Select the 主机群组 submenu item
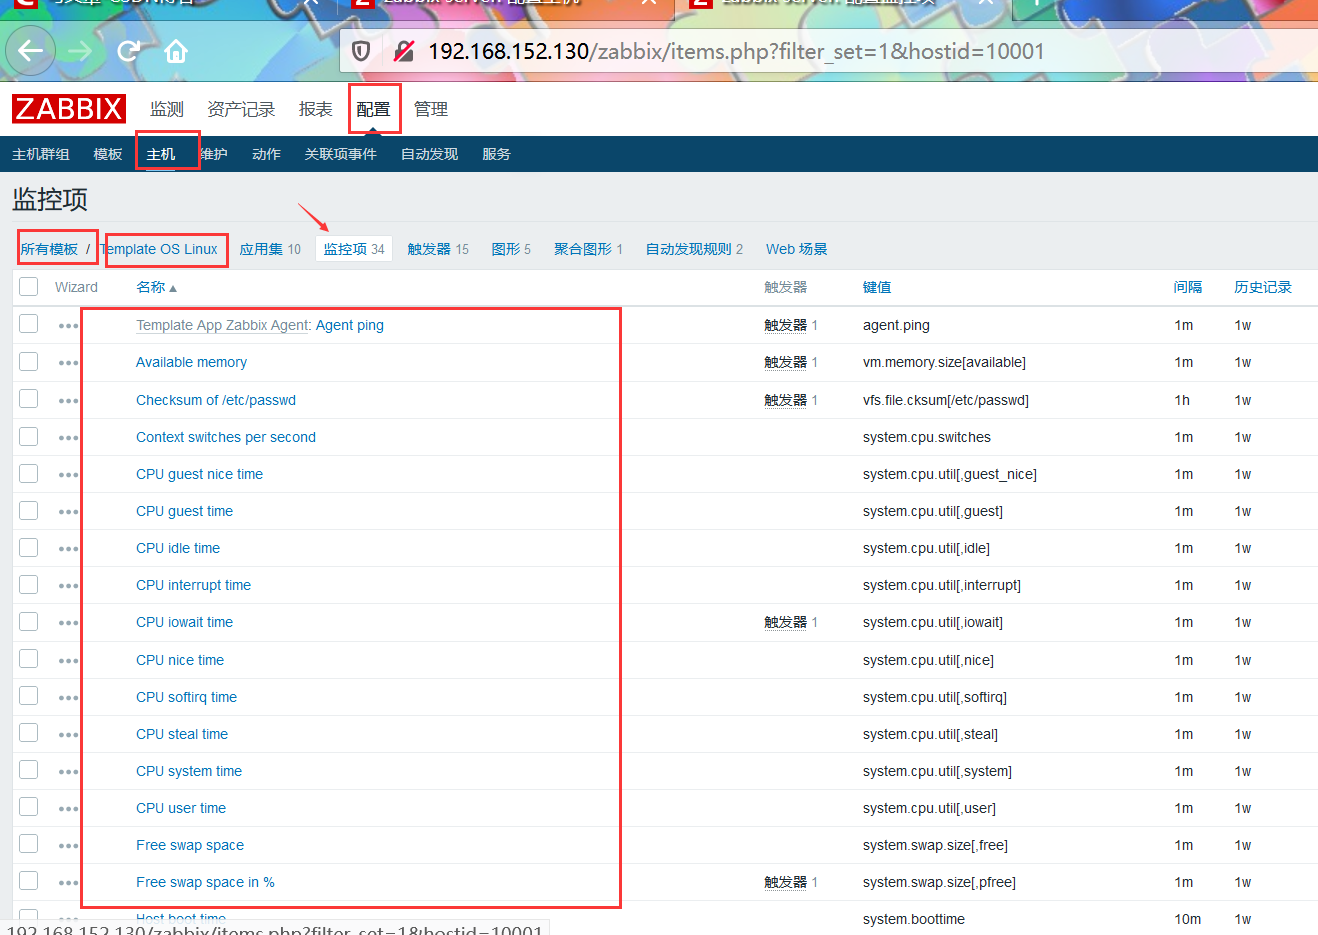Image resolution: width=1318 pixels, height=935 pixels. coord(41,154)
